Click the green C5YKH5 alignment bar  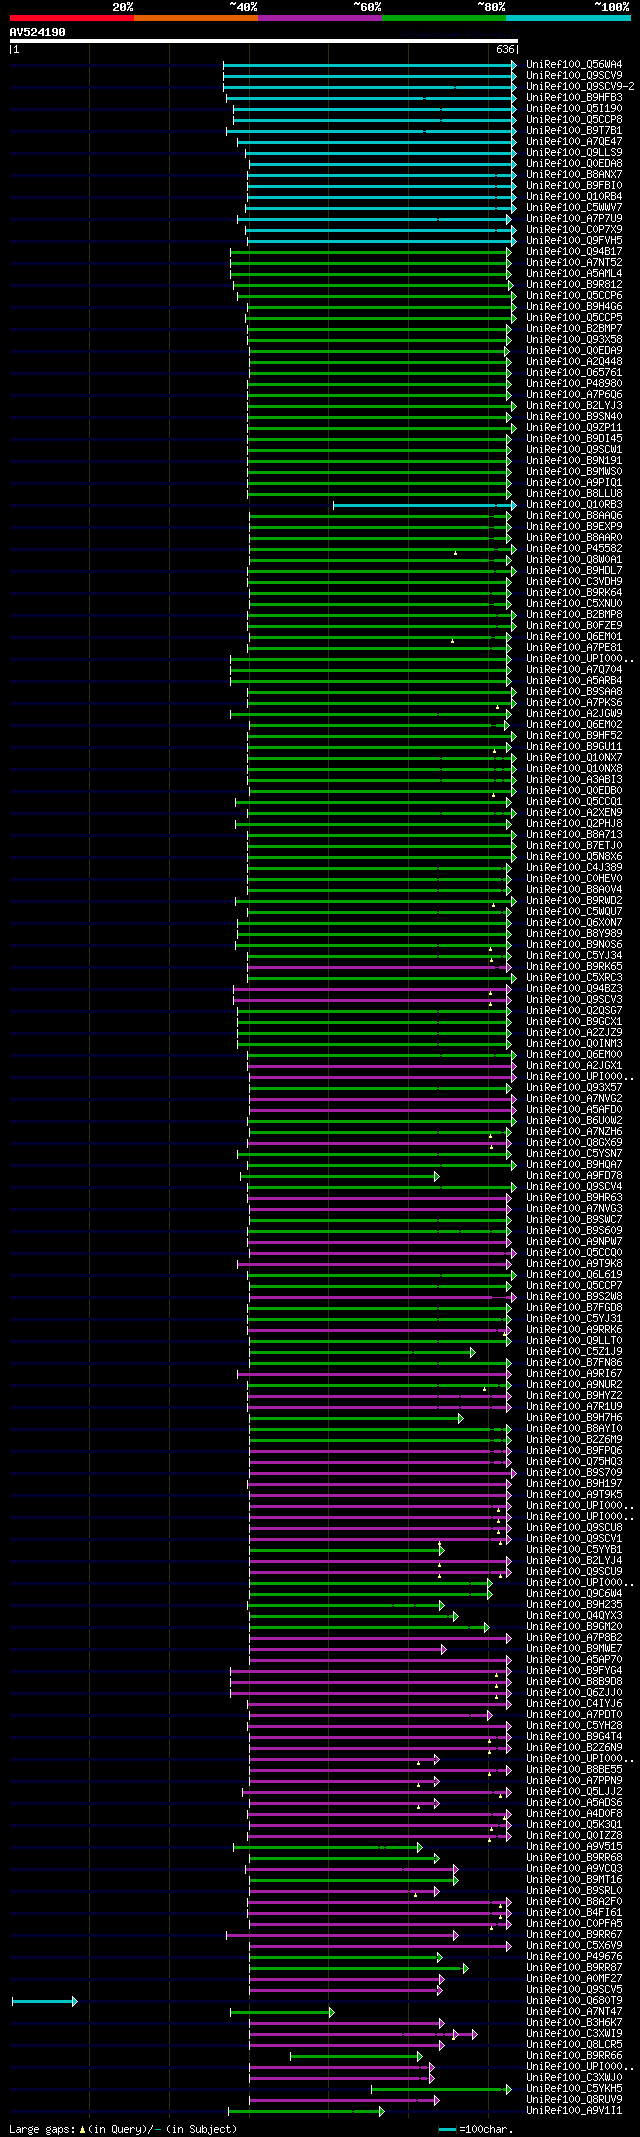point(441,2088)
